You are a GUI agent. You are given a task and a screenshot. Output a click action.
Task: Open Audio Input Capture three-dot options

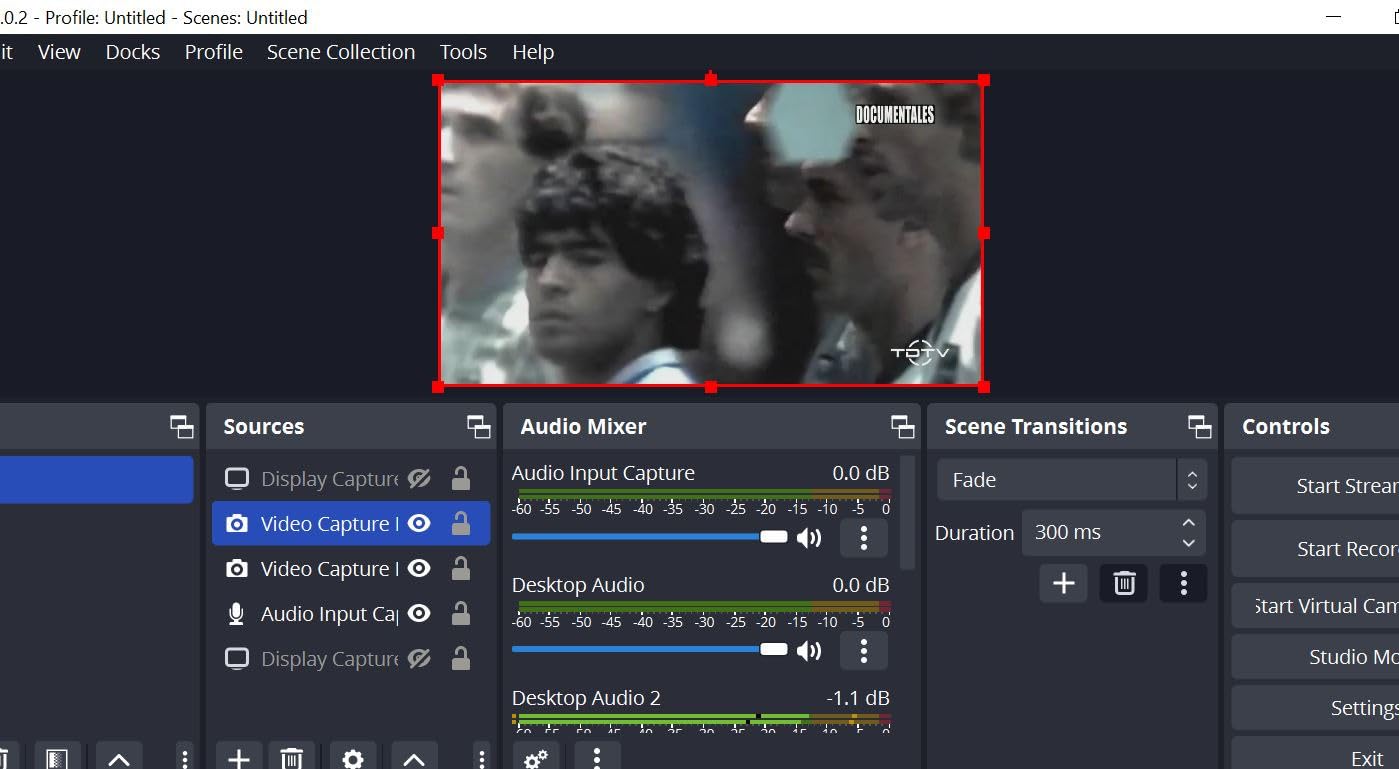864,538
